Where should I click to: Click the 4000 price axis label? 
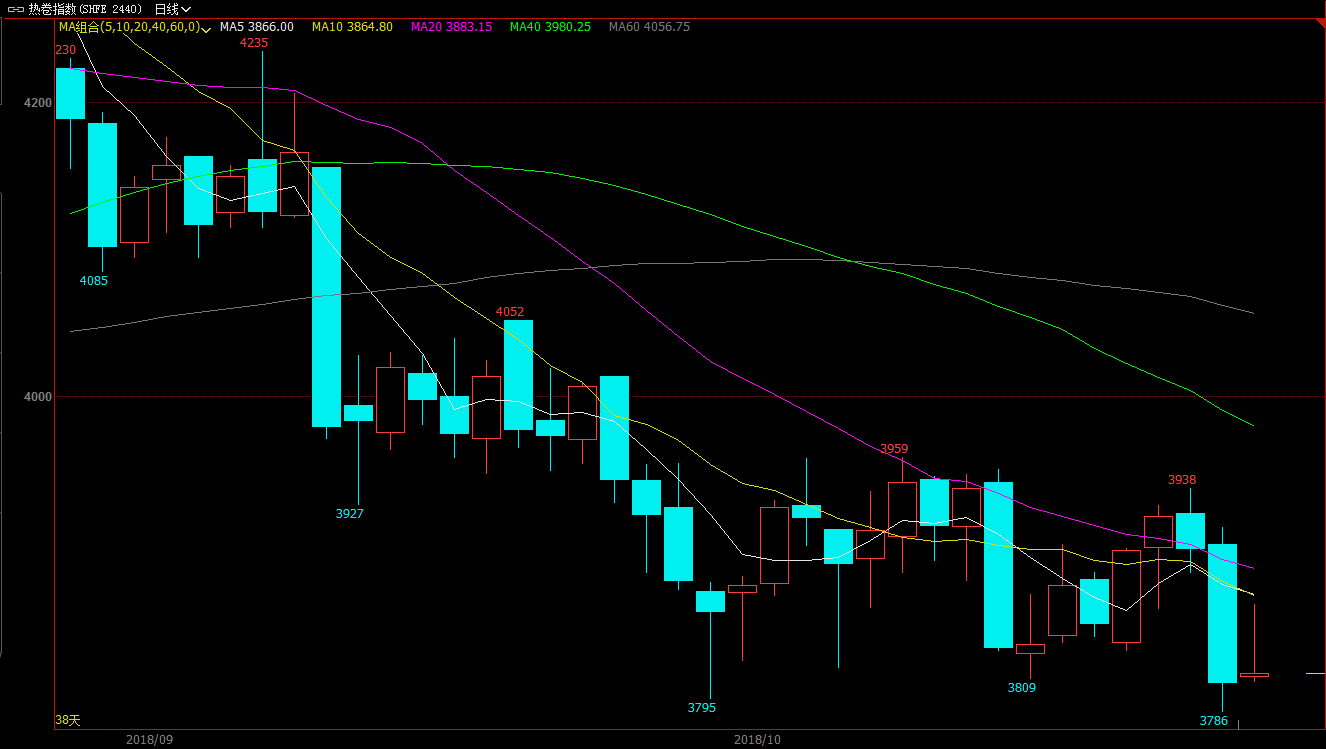(x=37, y=397)
